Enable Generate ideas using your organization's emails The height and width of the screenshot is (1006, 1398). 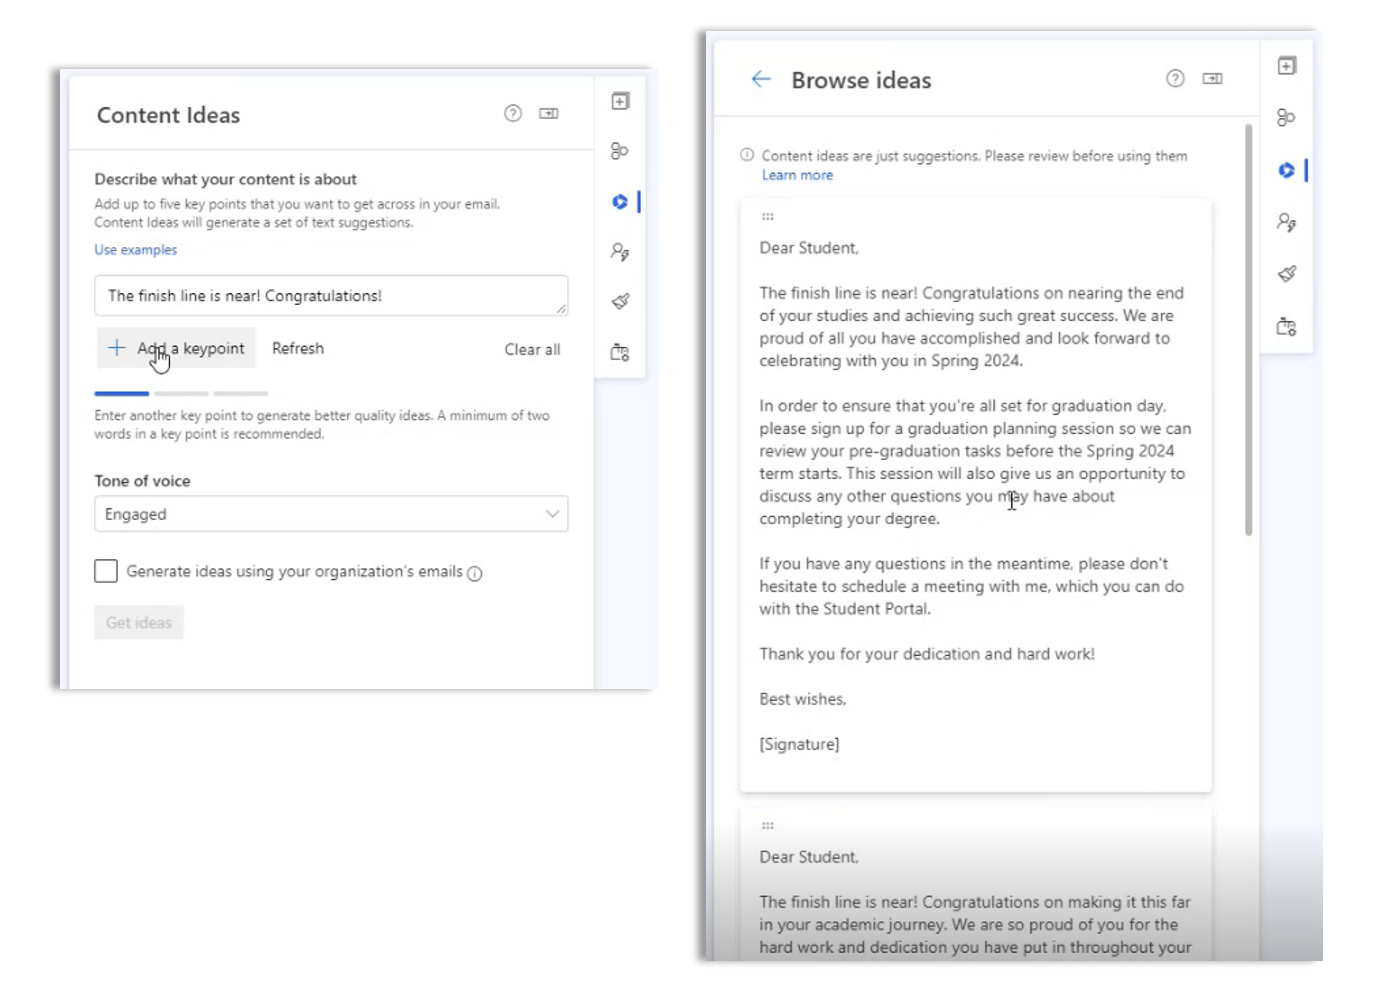(106, 571)
